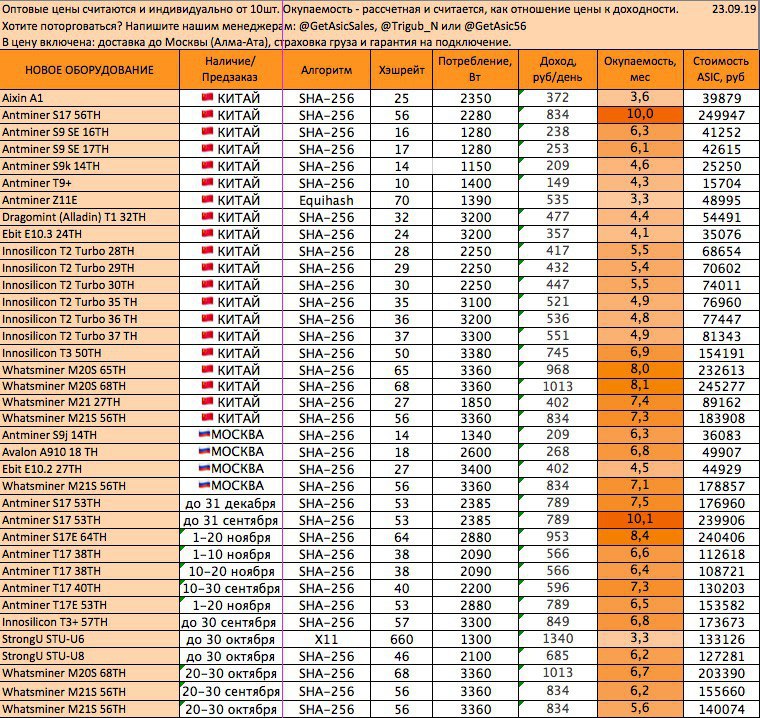This screenshot has height=718, width=760.
Task: Select the 'Окупаемость, мес' column header
Action: coord(640,70)
